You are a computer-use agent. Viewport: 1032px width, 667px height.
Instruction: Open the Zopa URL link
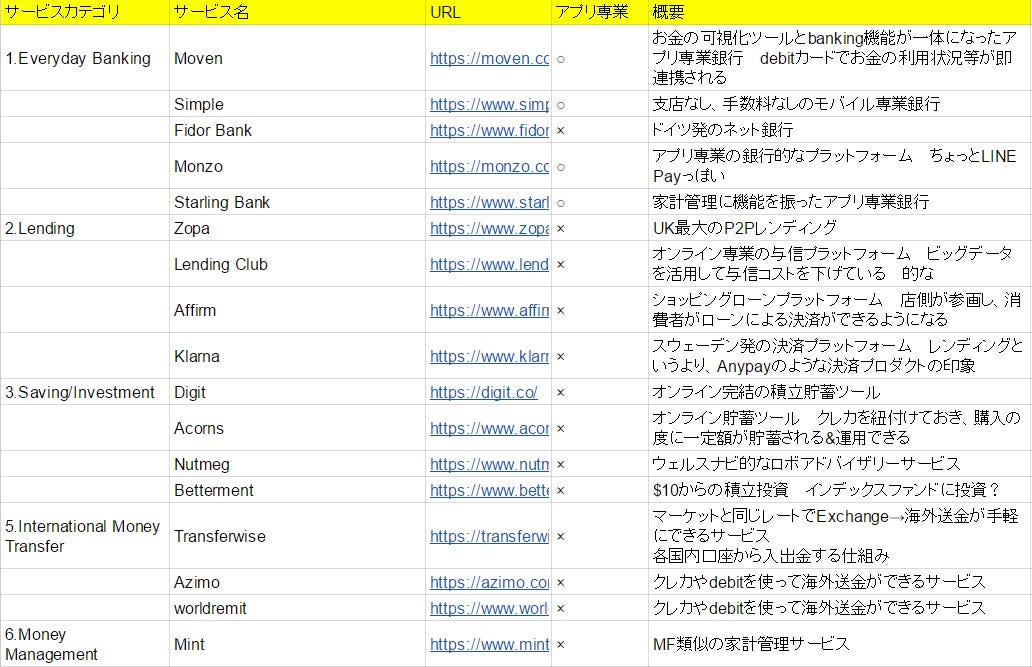[x=489, y=228]
